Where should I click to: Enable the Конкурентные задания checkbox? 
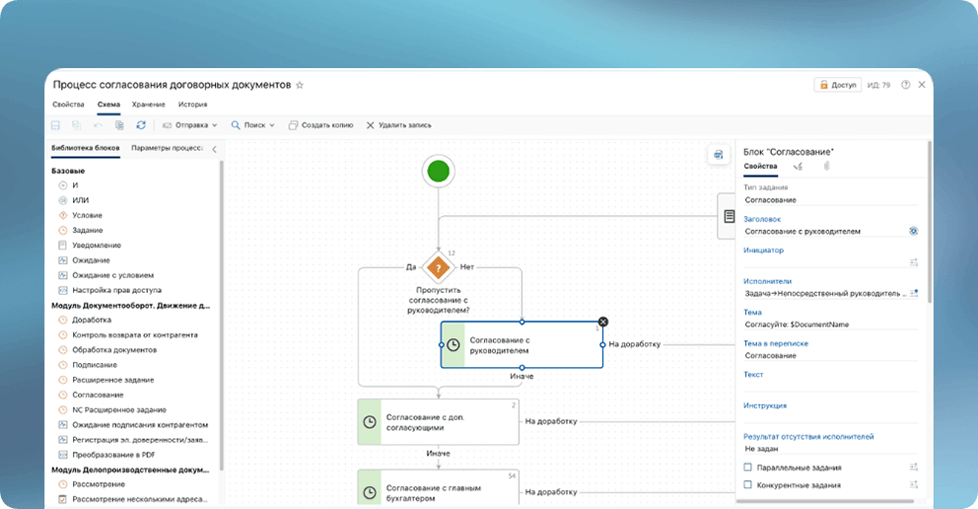[748, 485]
